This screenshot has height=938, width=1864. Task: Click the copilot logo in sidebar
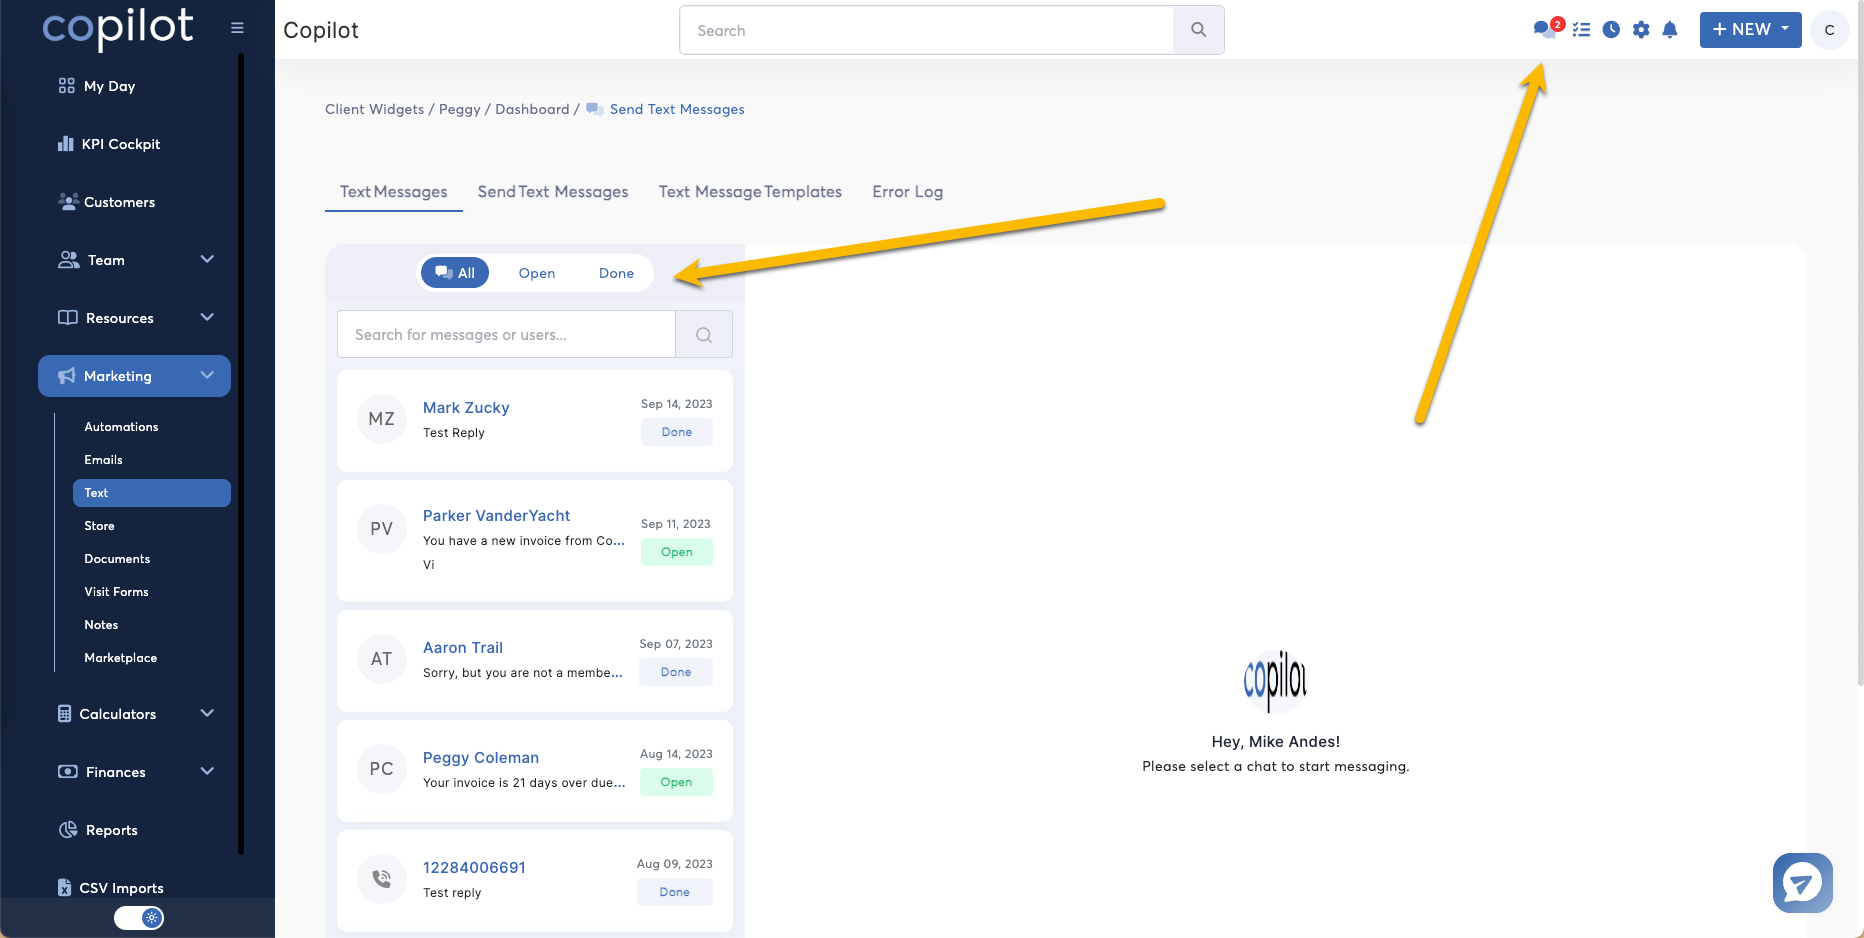point(118,28)
